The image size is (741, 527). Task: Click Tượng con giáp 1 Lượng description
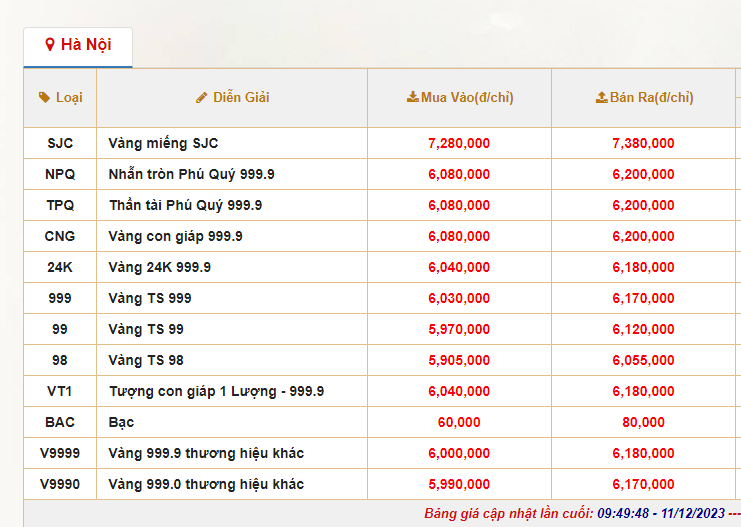(x=216, y=391)
